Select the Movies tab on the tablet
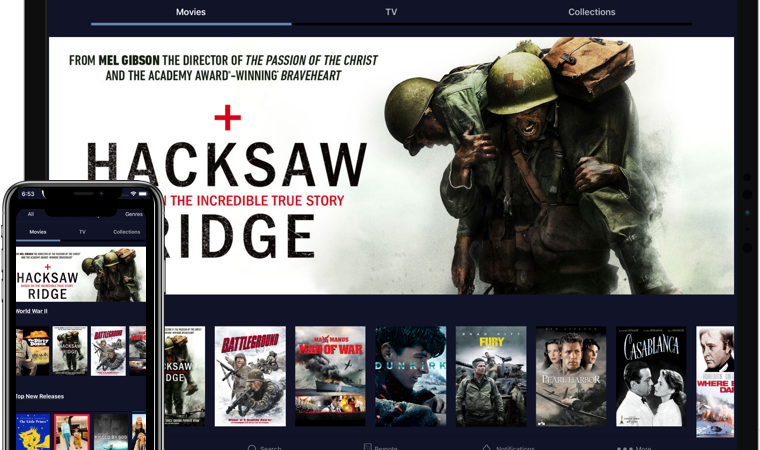 pos(190,12)
